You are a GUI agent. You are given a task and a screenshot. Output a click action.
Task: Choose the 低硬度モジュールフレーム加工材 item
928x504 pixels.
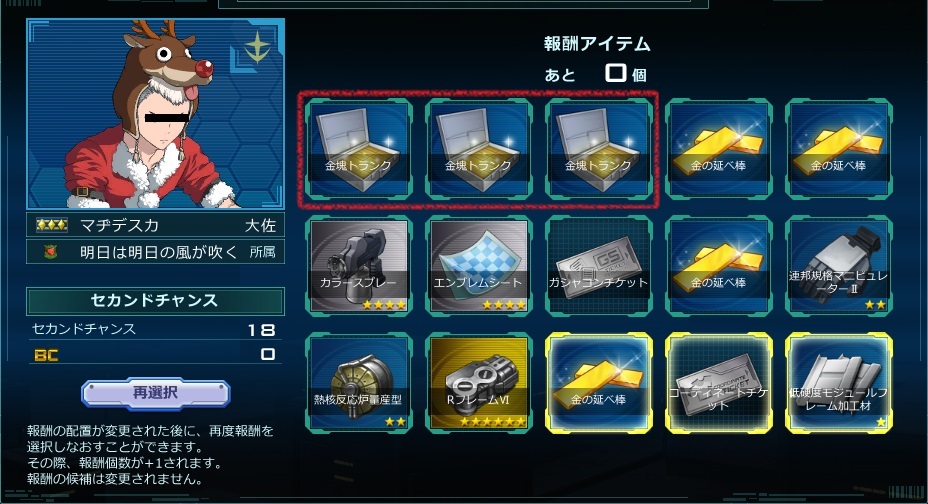839,383
